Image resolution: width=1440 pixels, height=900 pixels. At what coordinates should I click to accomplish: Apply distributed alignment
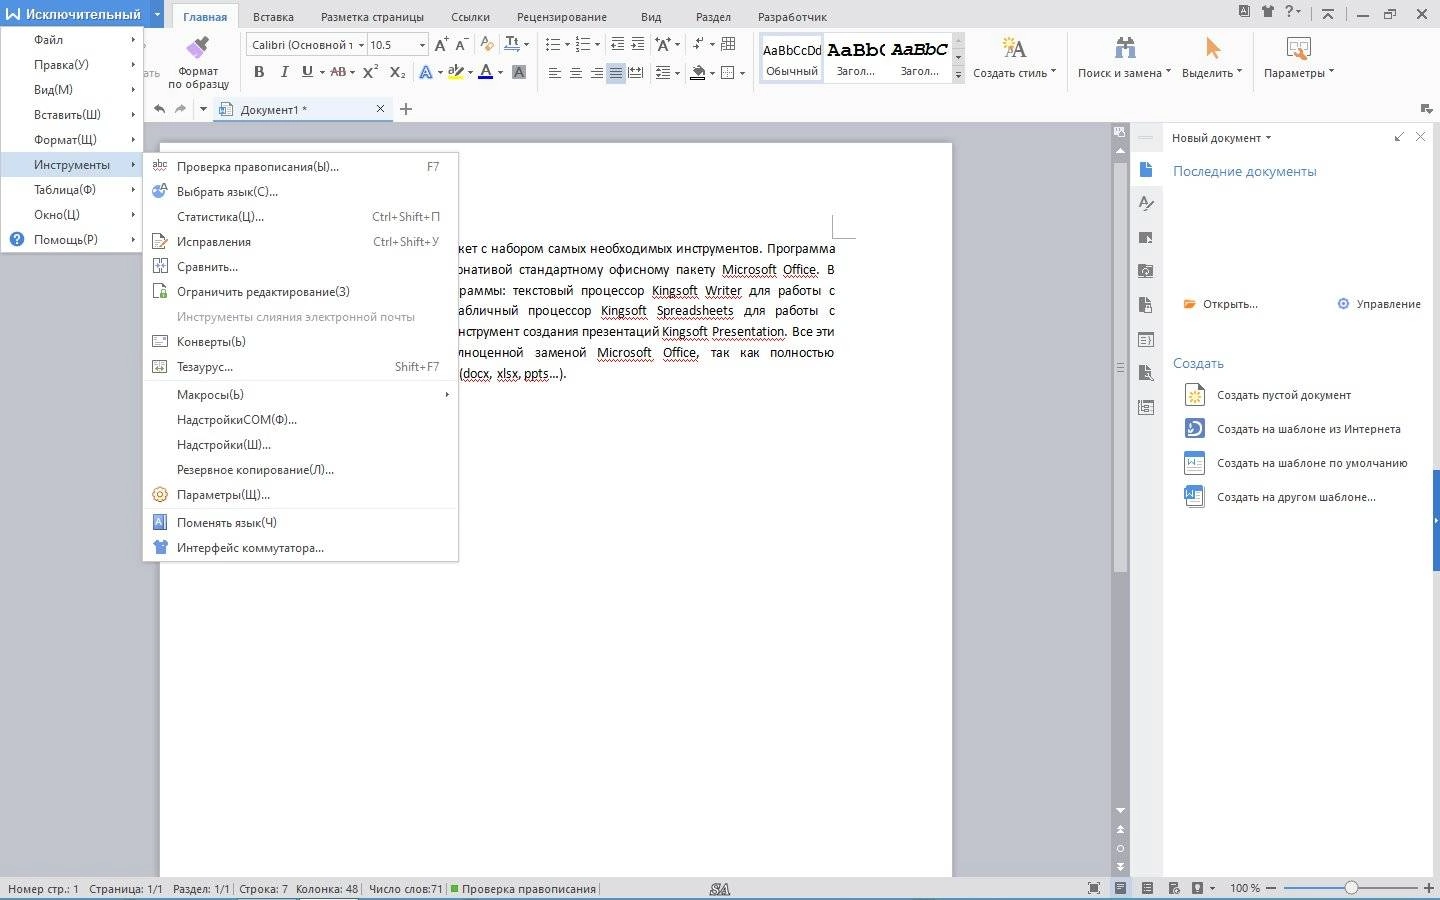click(636, 73)
